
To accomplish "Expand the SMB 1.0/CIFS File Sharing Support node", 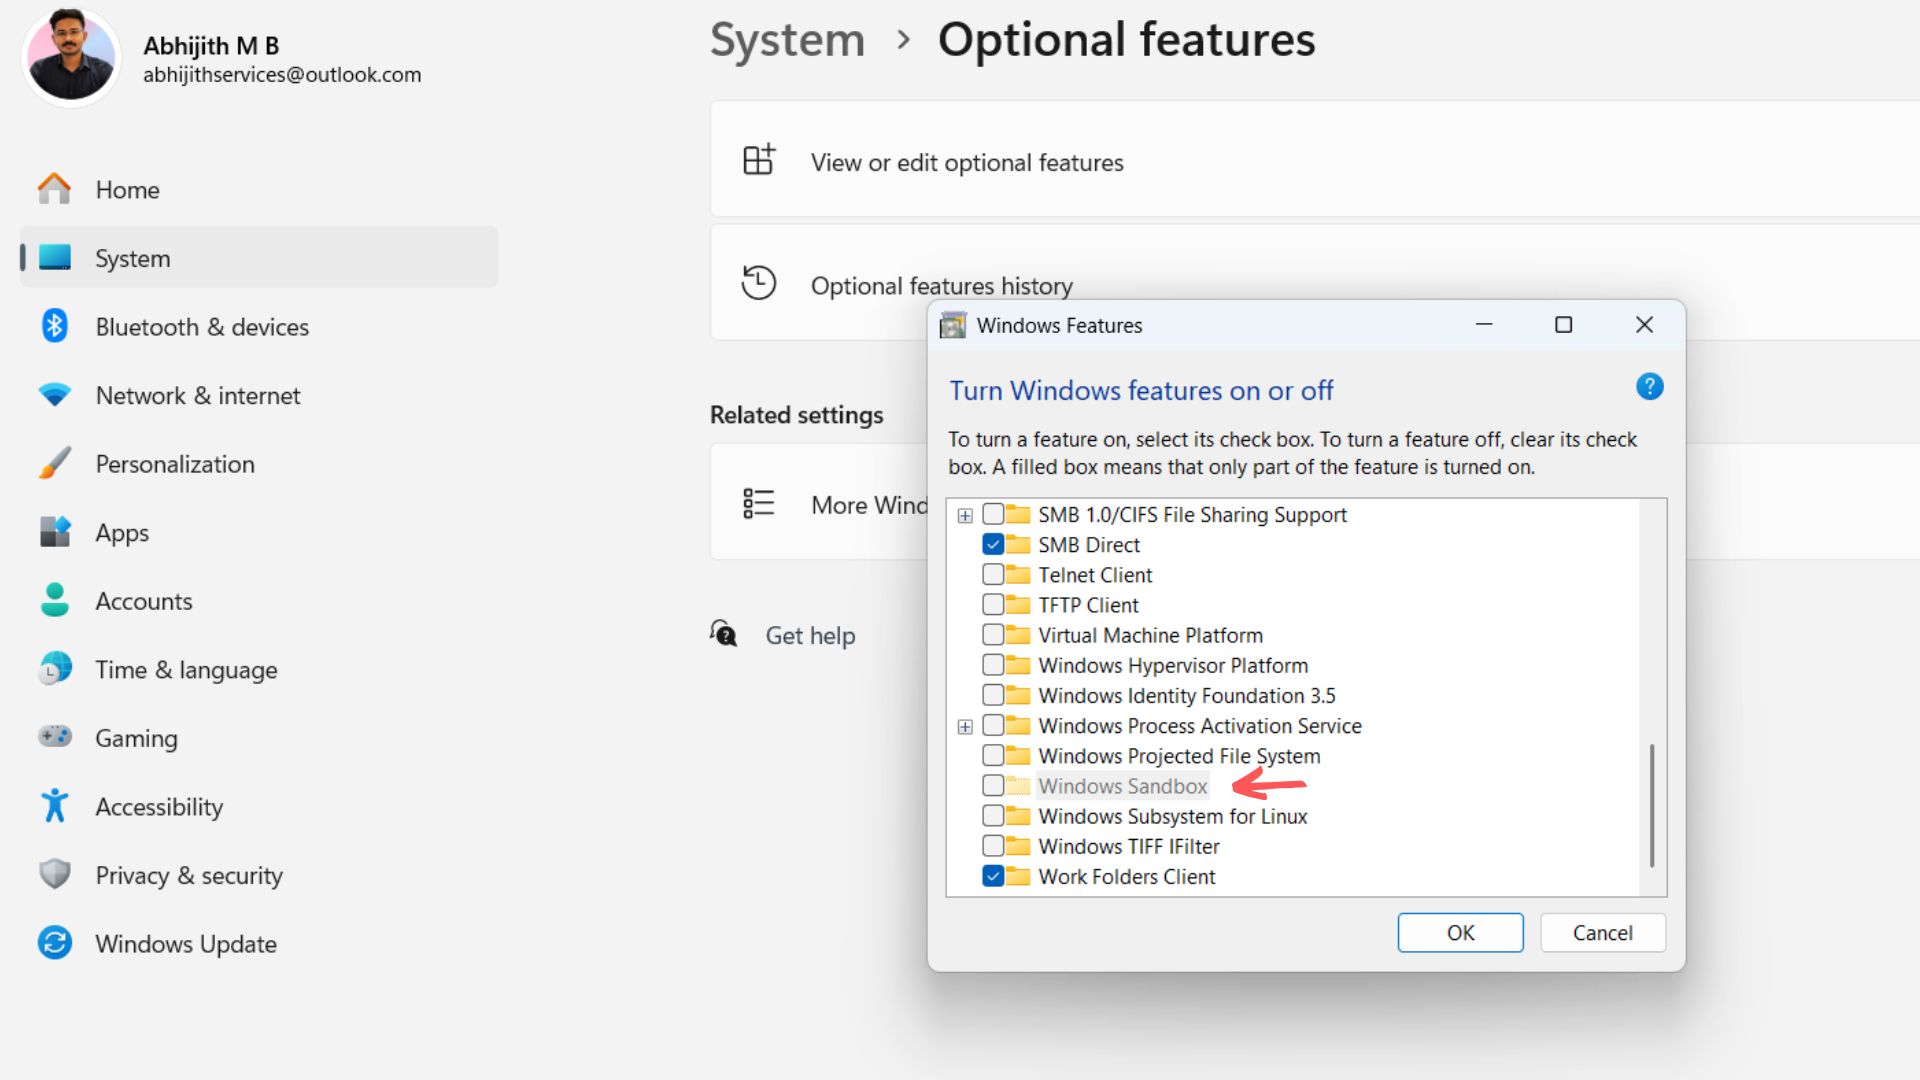I will click(965, 516).
